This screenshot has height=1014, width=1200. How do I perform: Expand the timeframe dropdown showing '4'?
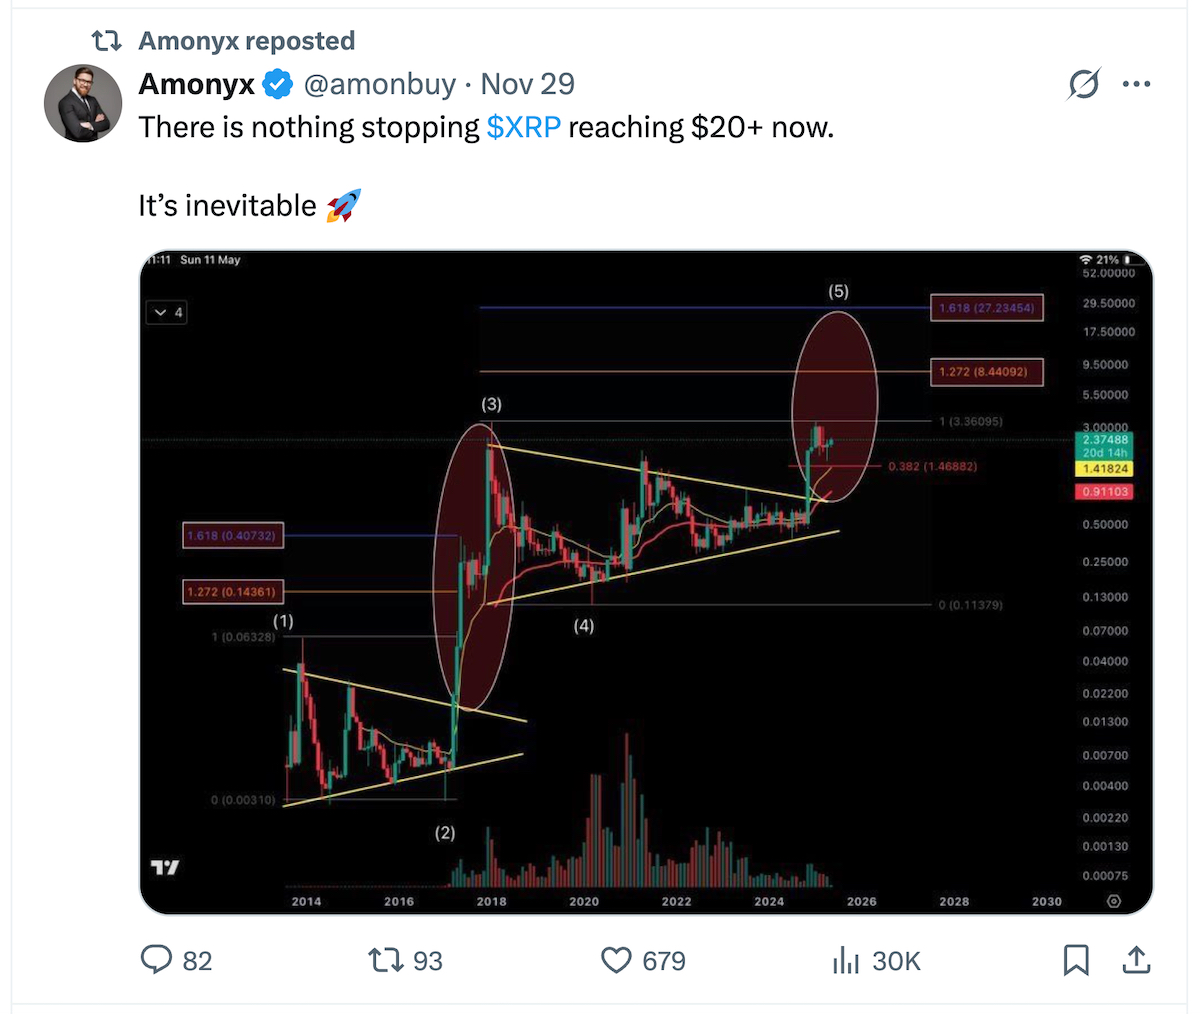point(166,312)
